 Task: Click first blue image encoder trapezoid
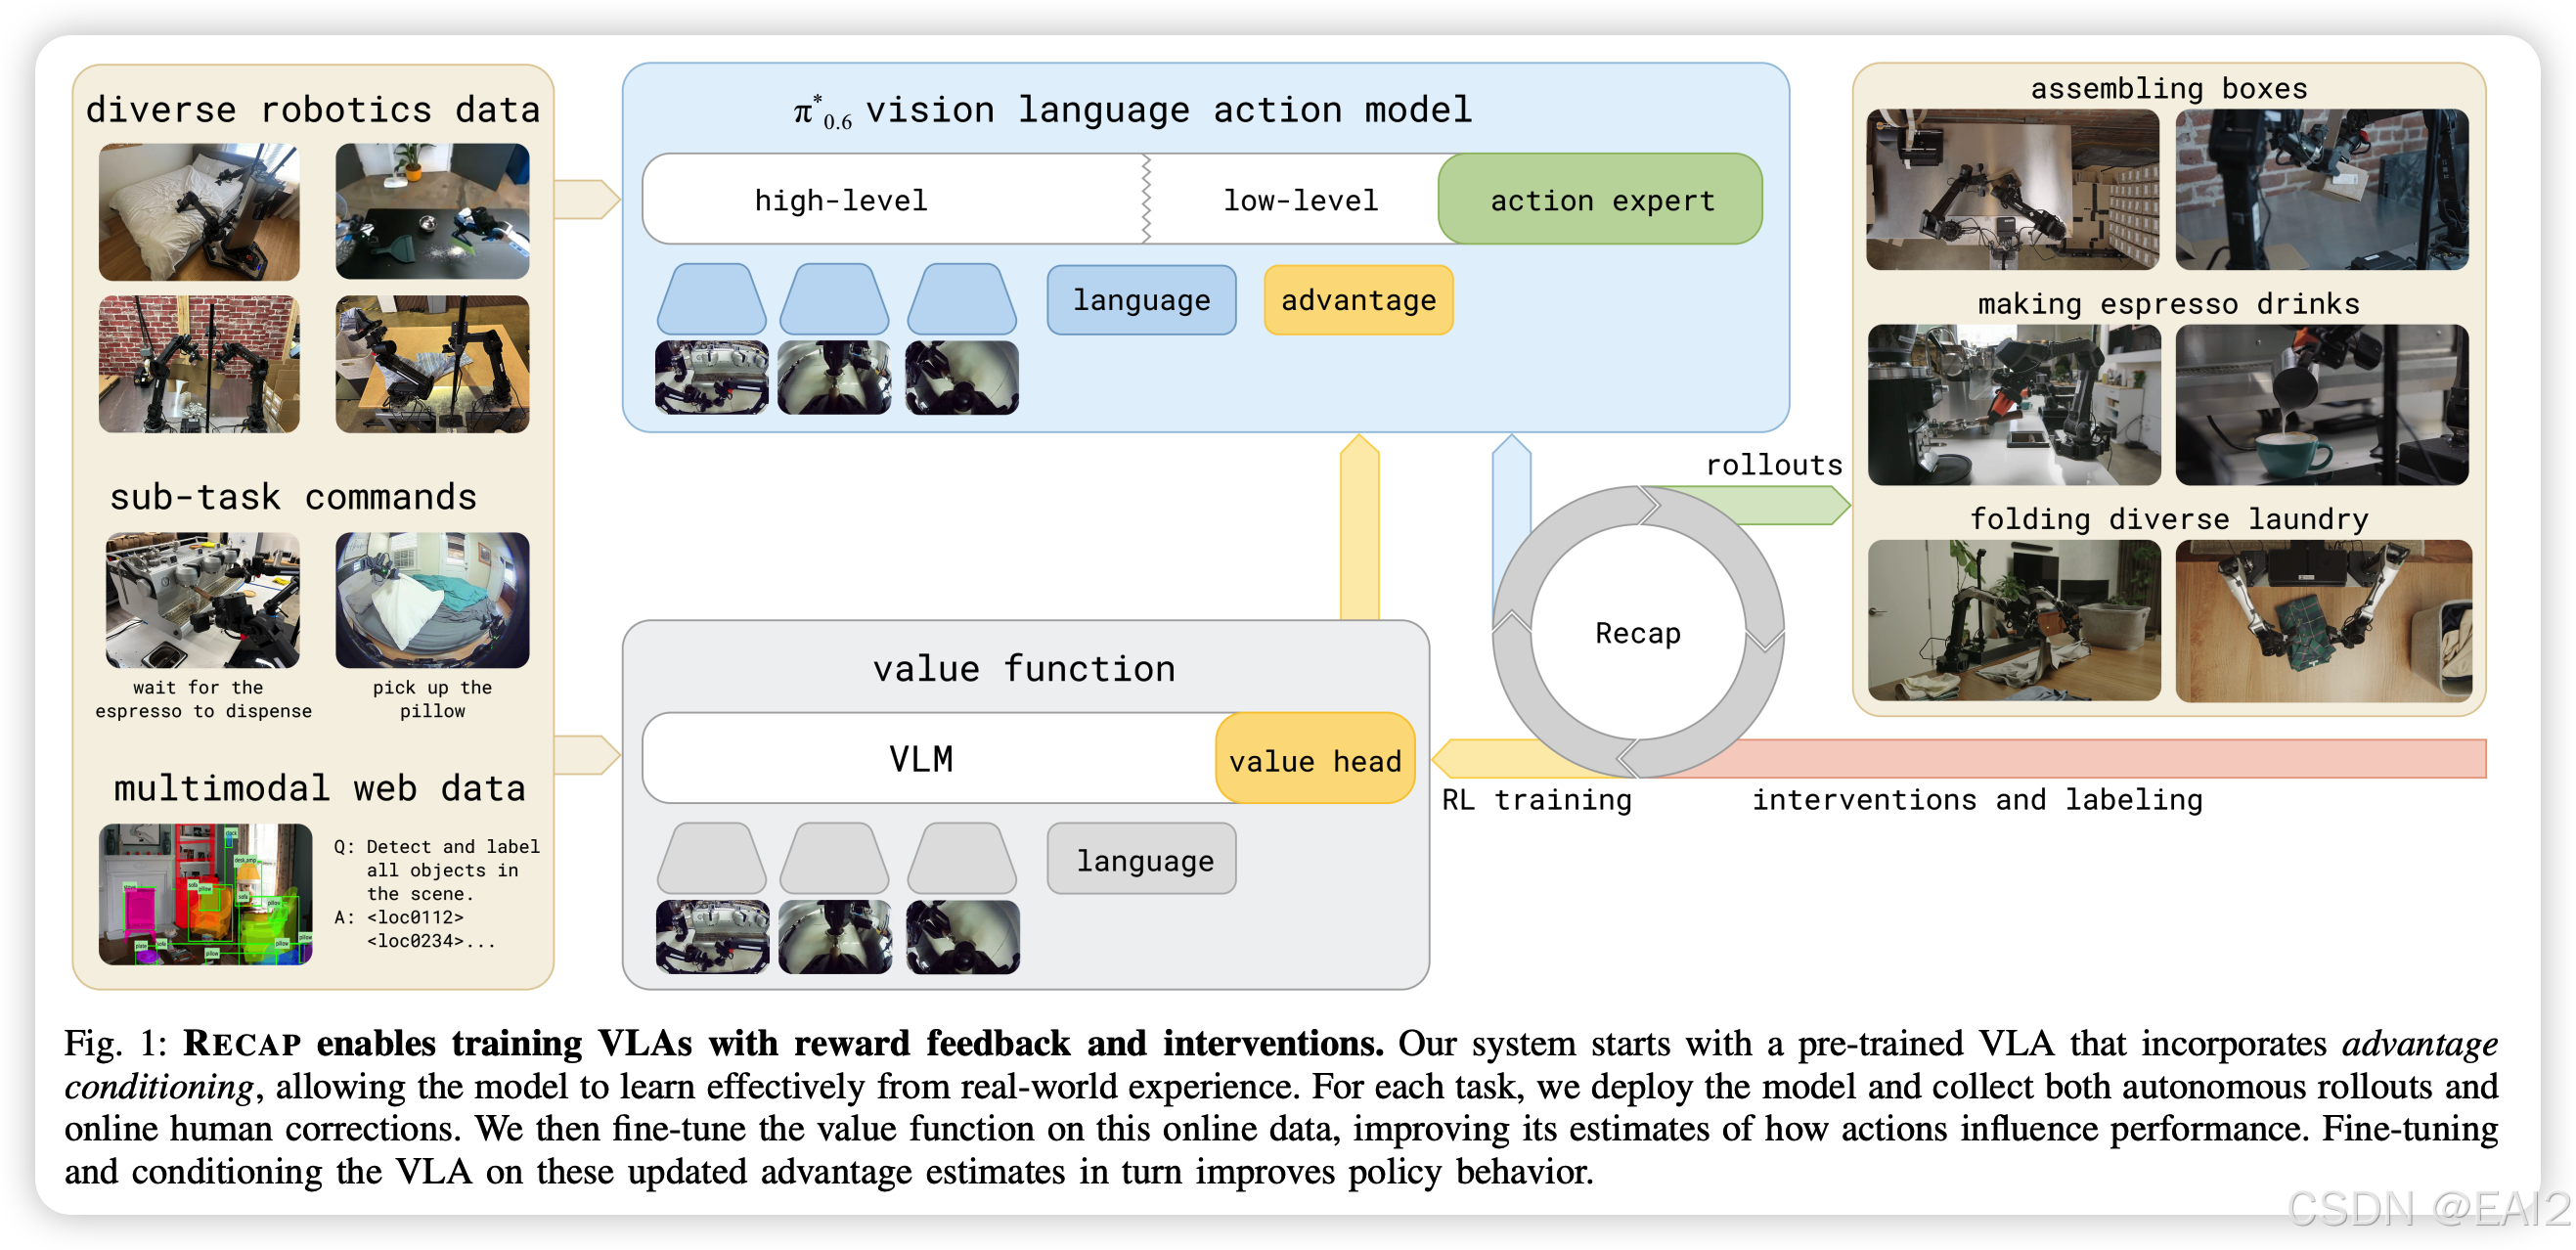pos(711,300)
